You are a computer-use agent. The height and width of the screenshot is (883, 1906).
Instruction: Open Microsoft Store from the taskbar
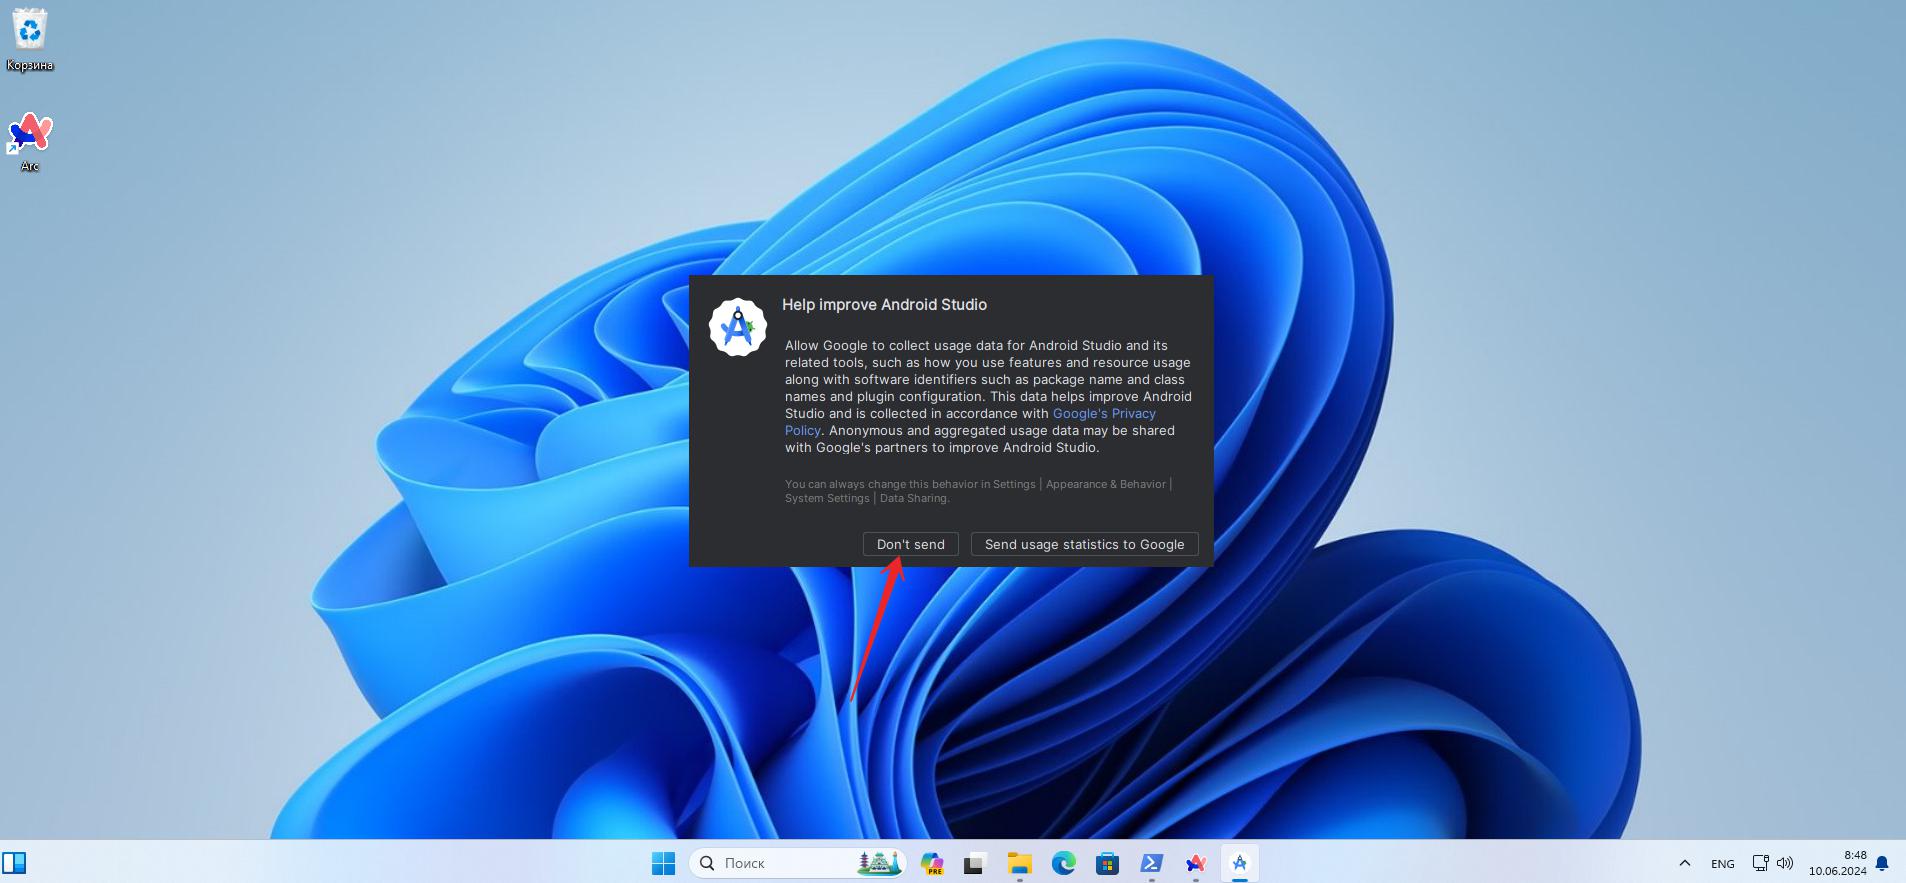(1107, 863)
